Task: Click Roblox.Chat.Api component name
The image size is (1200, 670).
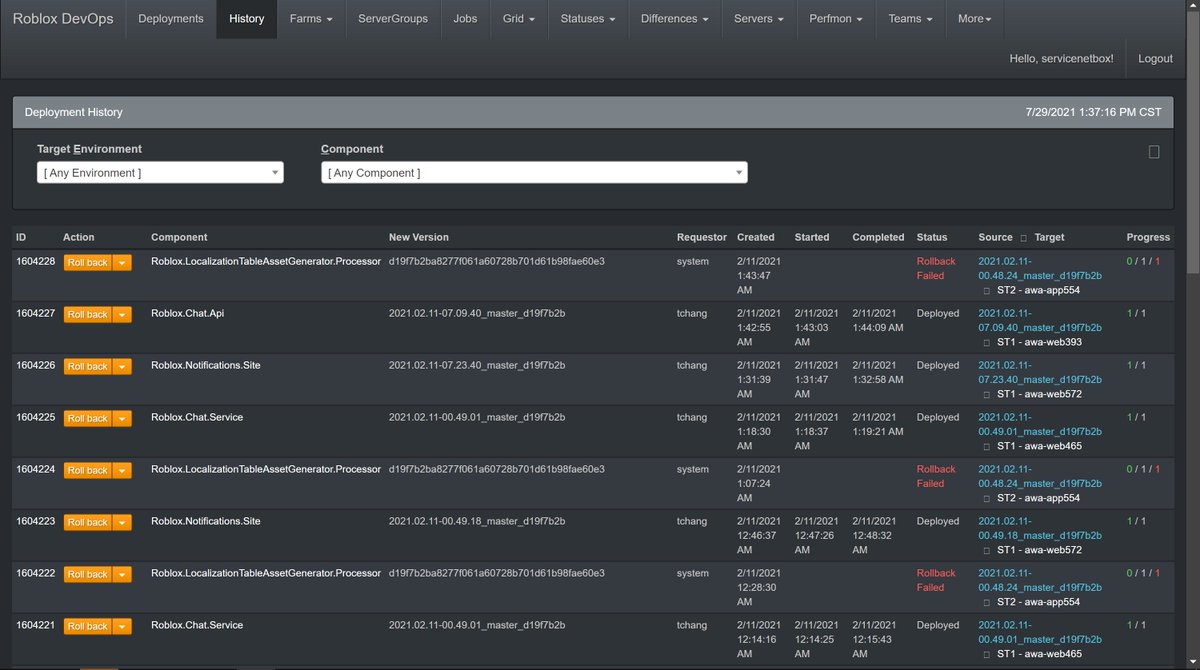Action: pos(188,313)
